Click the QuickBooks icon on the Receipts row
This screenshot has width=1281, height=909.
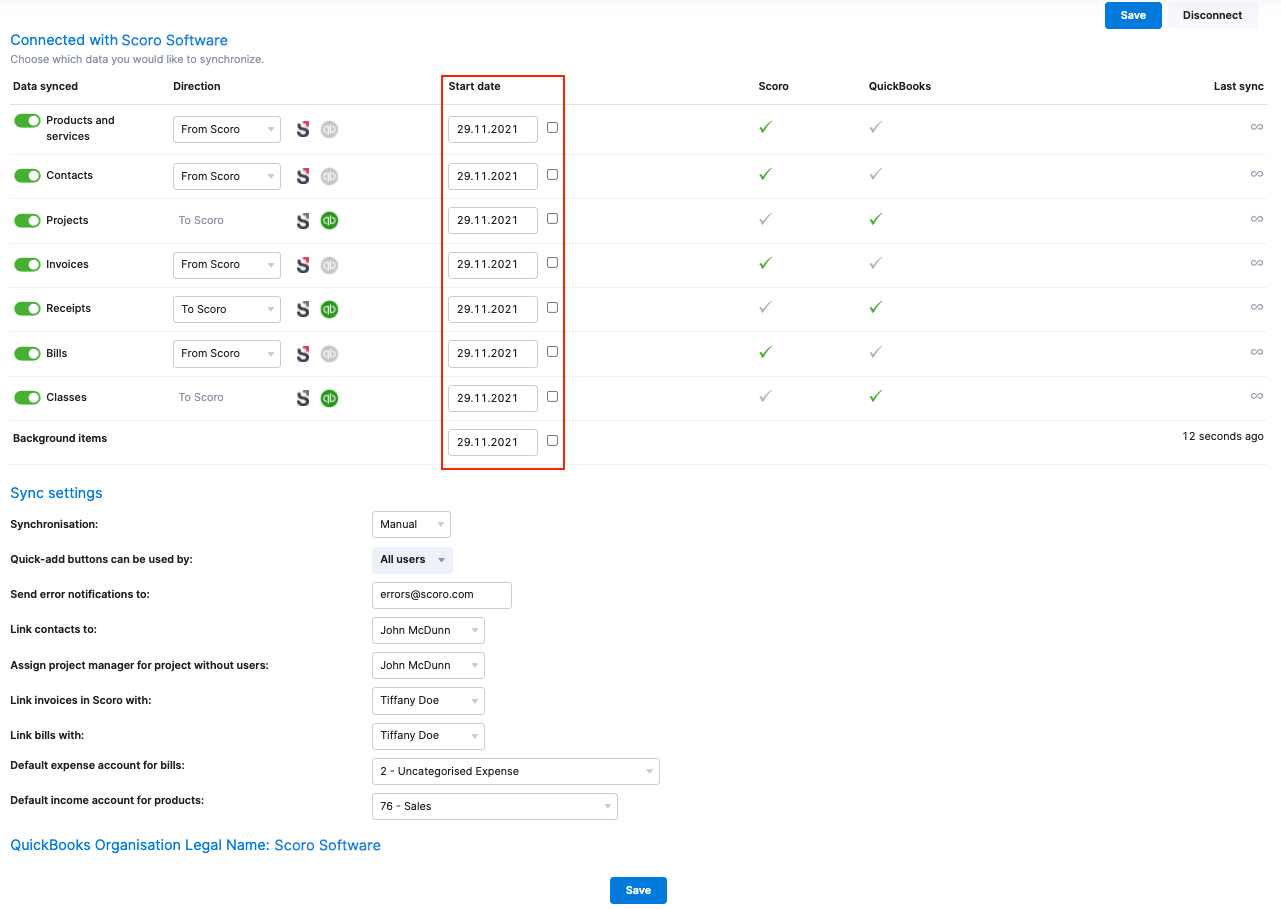pyautogui.click(x=329, y=309)
